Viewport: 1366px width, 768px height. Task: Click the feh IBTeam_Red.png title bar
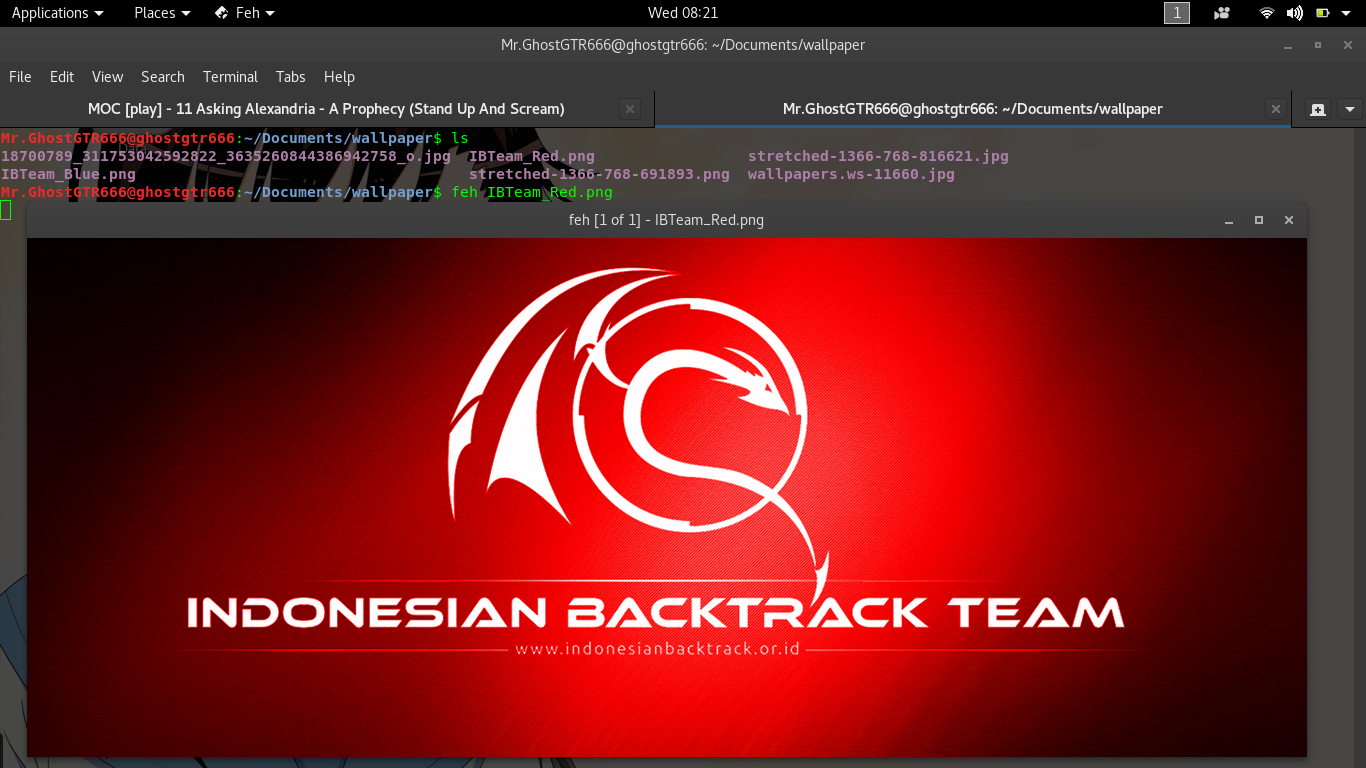click(x=666, y=220)
